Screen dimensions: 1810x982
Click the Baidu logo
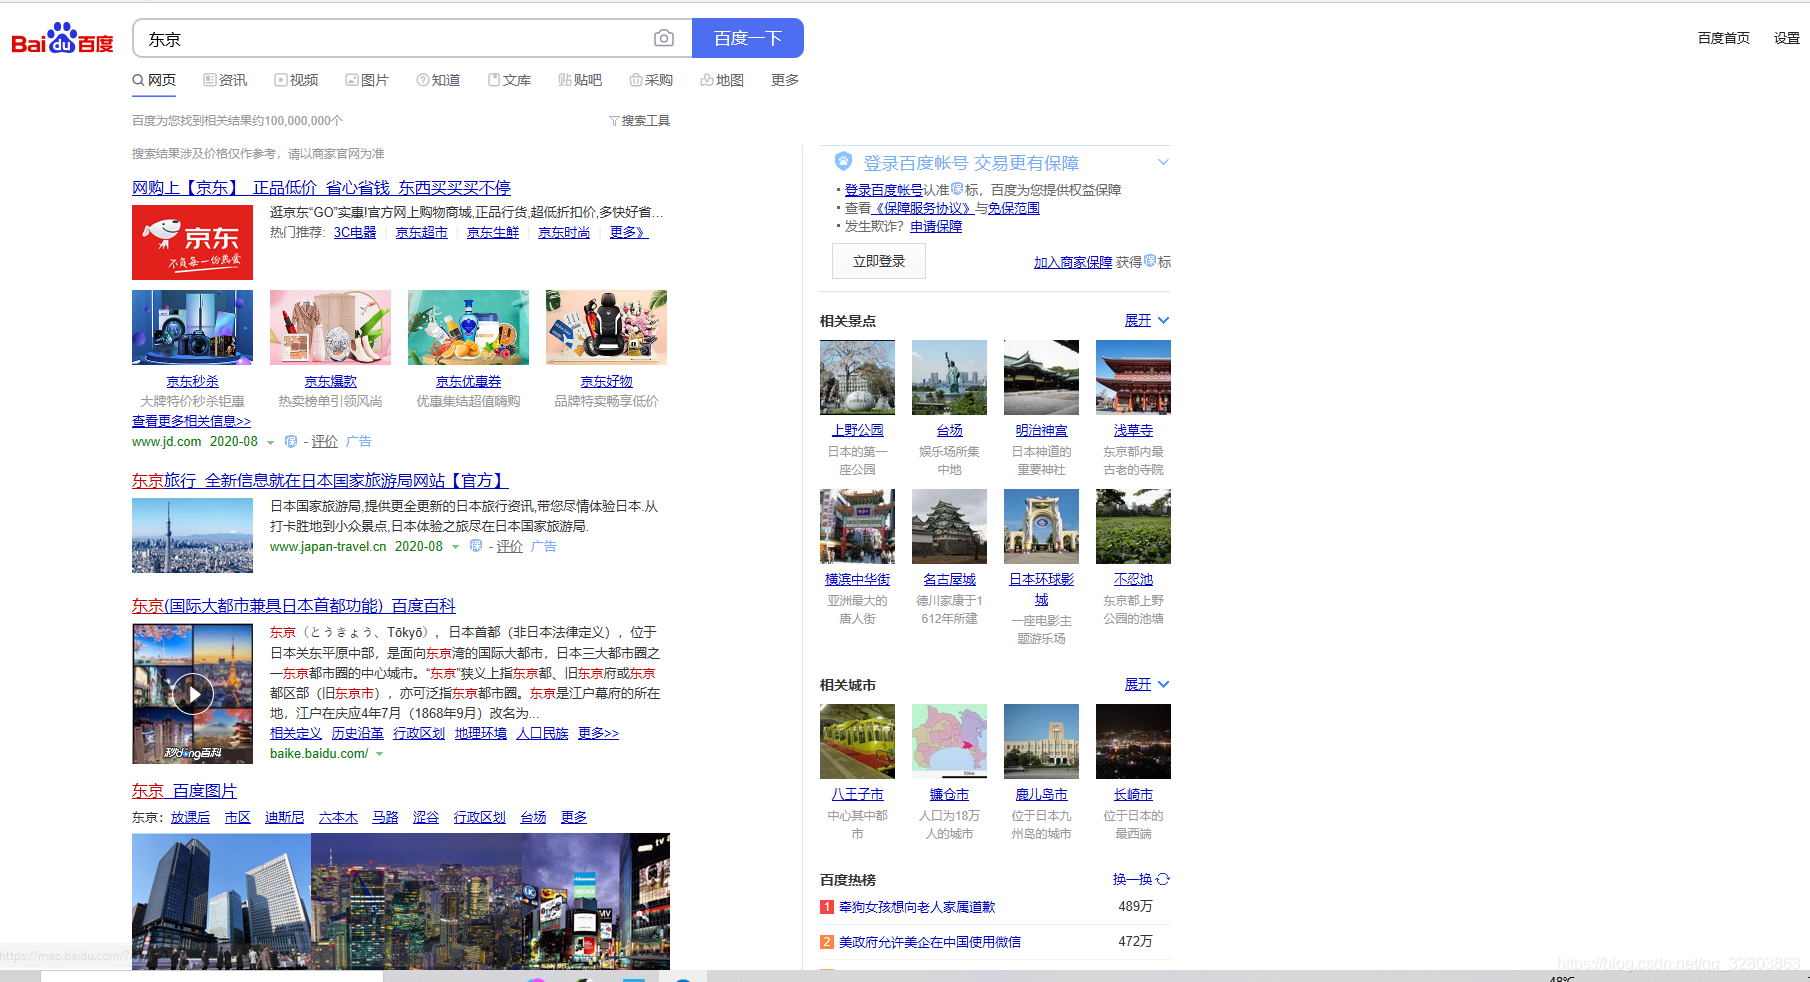click(x=62, y=38)
